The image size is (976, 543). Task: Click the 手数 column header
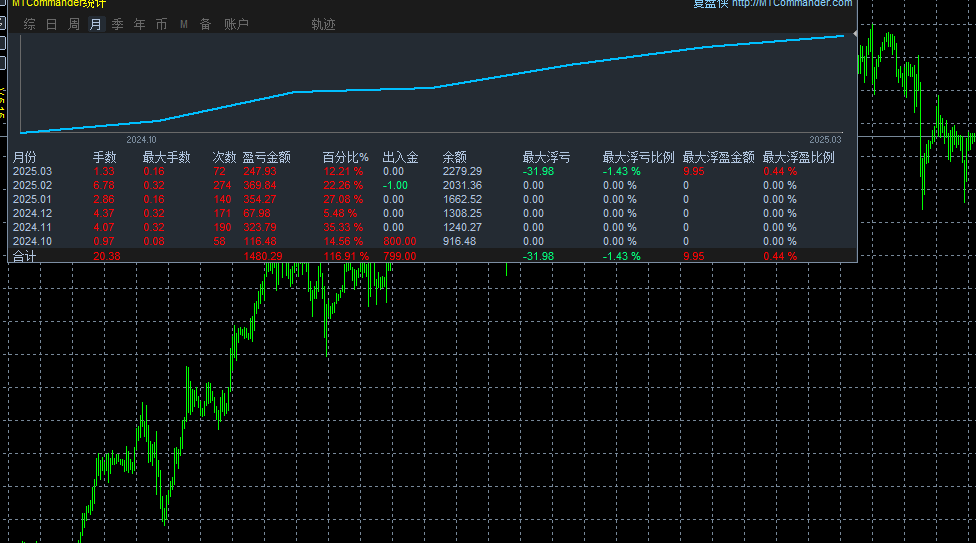[x=105, y=158]
